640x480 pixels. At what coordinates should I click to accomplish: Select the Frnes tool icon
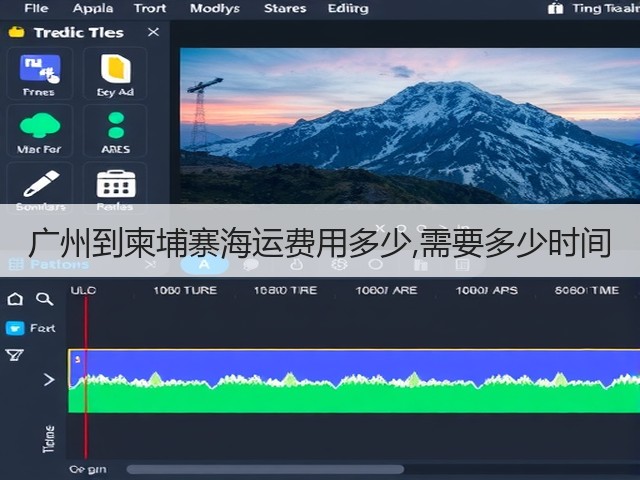[x=40, y=69]
